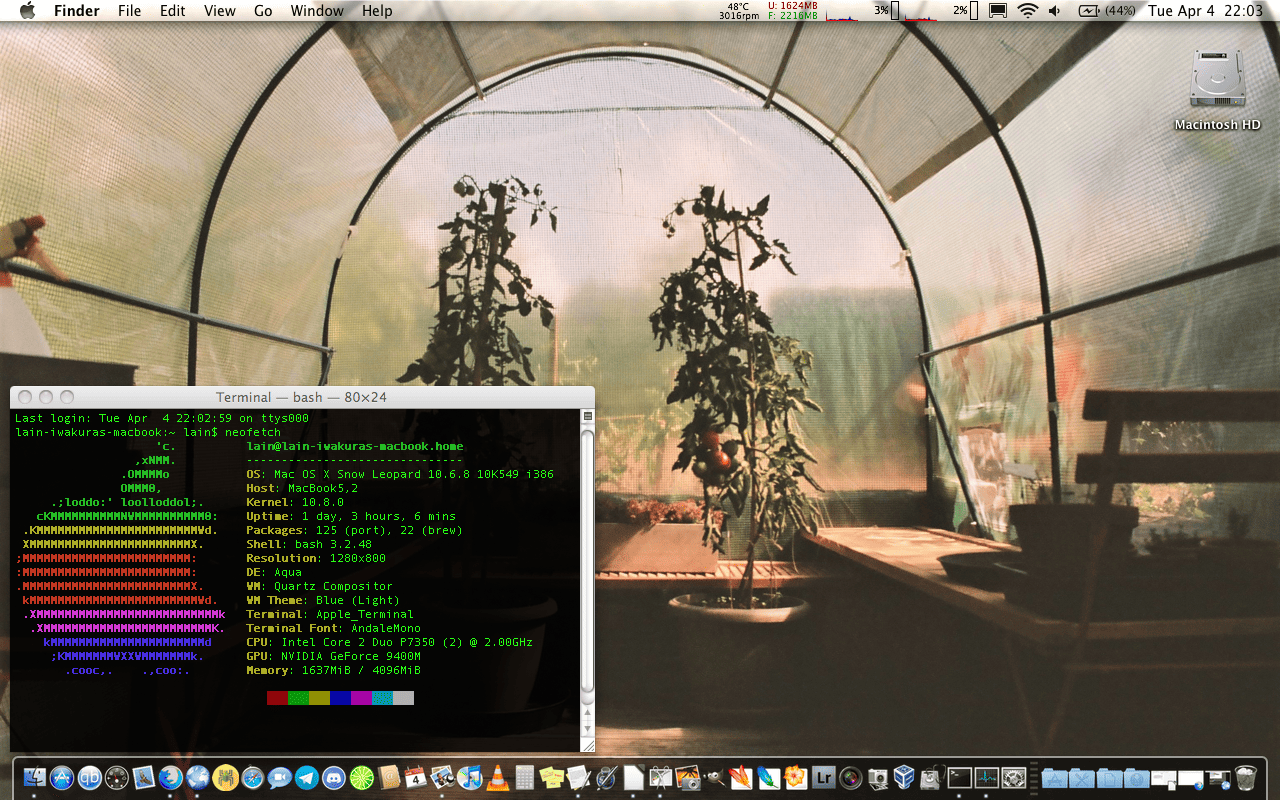Open VLC media player in dock
Screen dimensions: 1280x800
point(496,778)
